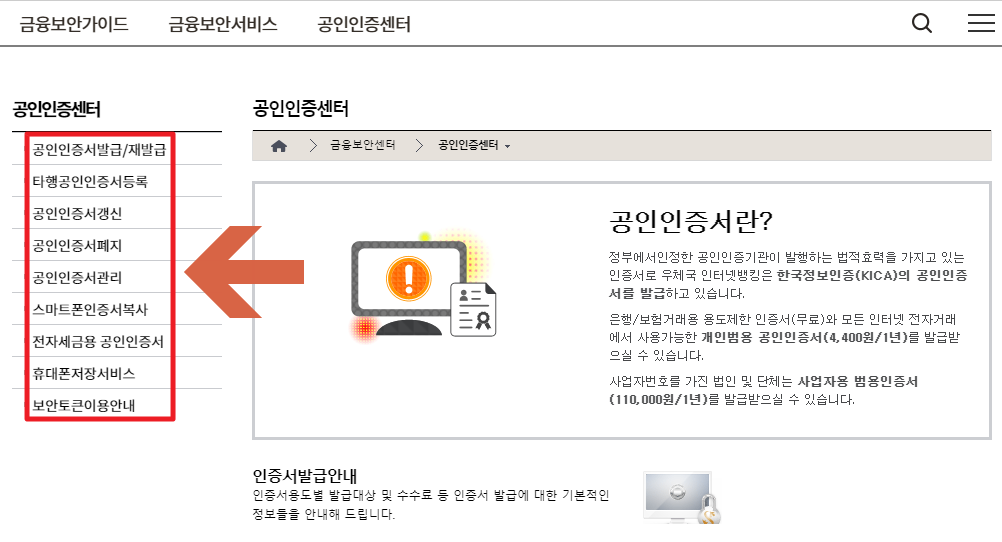Select 공인인증서폐지 in sidebar
The height and width of the screenshot is (542, 1002).
click(77, 245)
